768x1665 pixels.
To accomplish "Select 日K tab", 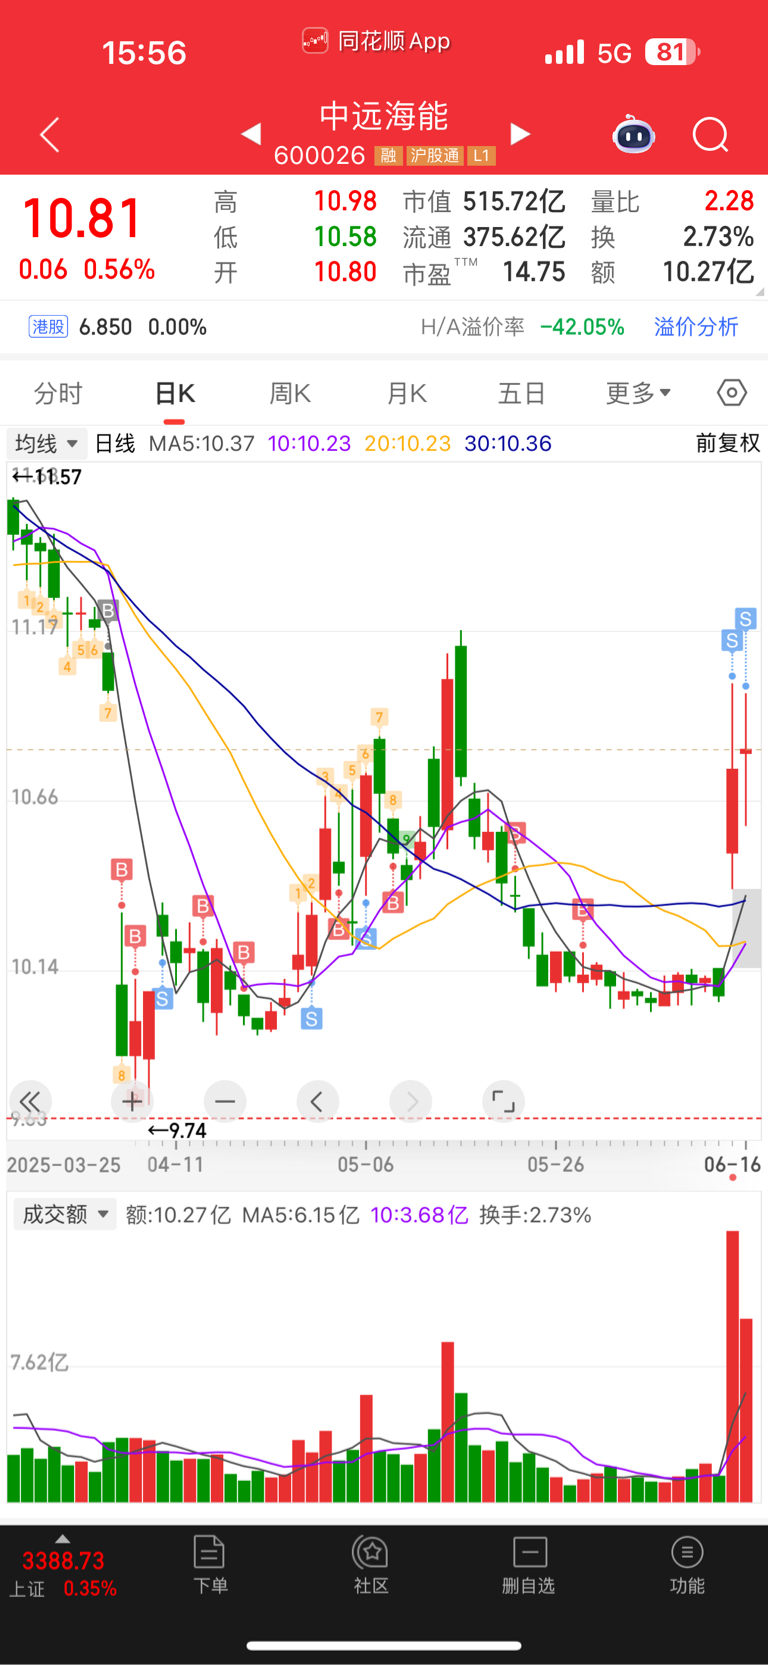I will pos(174,393).
